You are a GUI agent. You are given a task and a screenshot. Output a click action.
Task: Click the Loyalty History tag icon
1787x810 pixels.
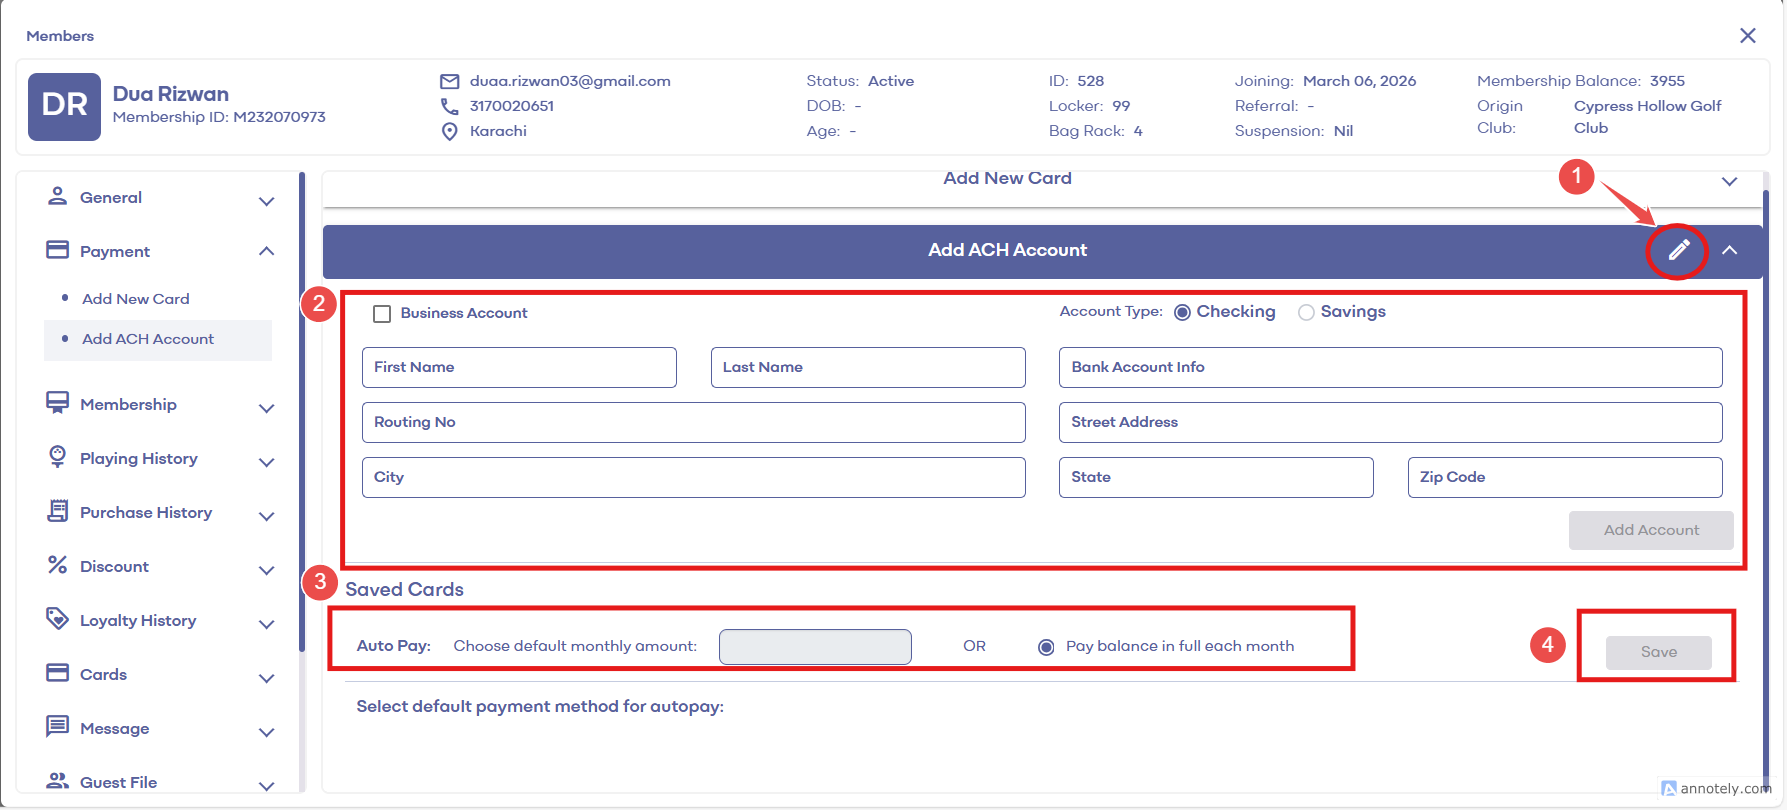pos(57,619)
